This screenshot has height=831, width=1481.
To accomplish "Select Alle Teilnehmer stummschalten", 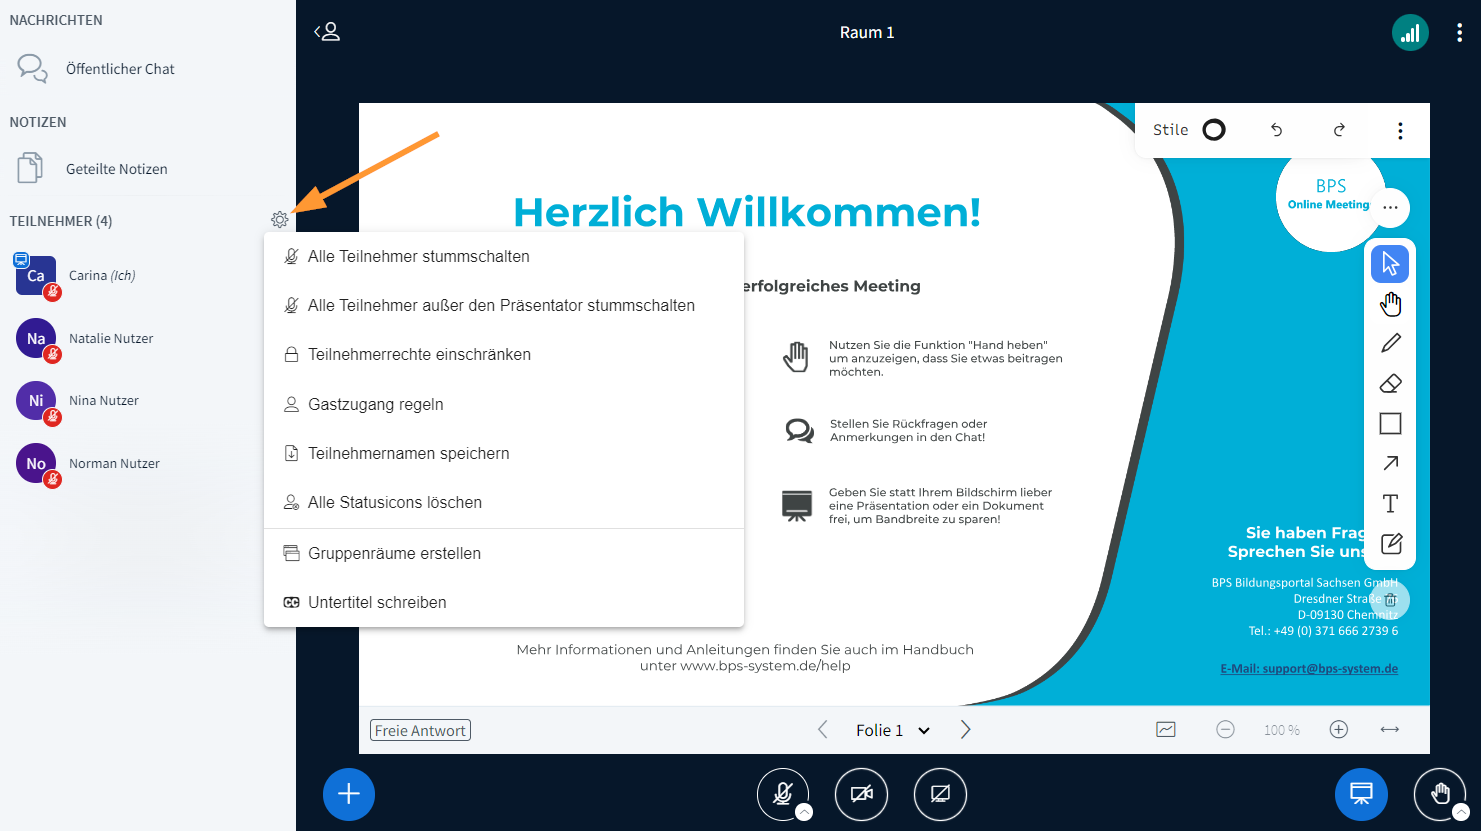I will (x=417, y=256).
